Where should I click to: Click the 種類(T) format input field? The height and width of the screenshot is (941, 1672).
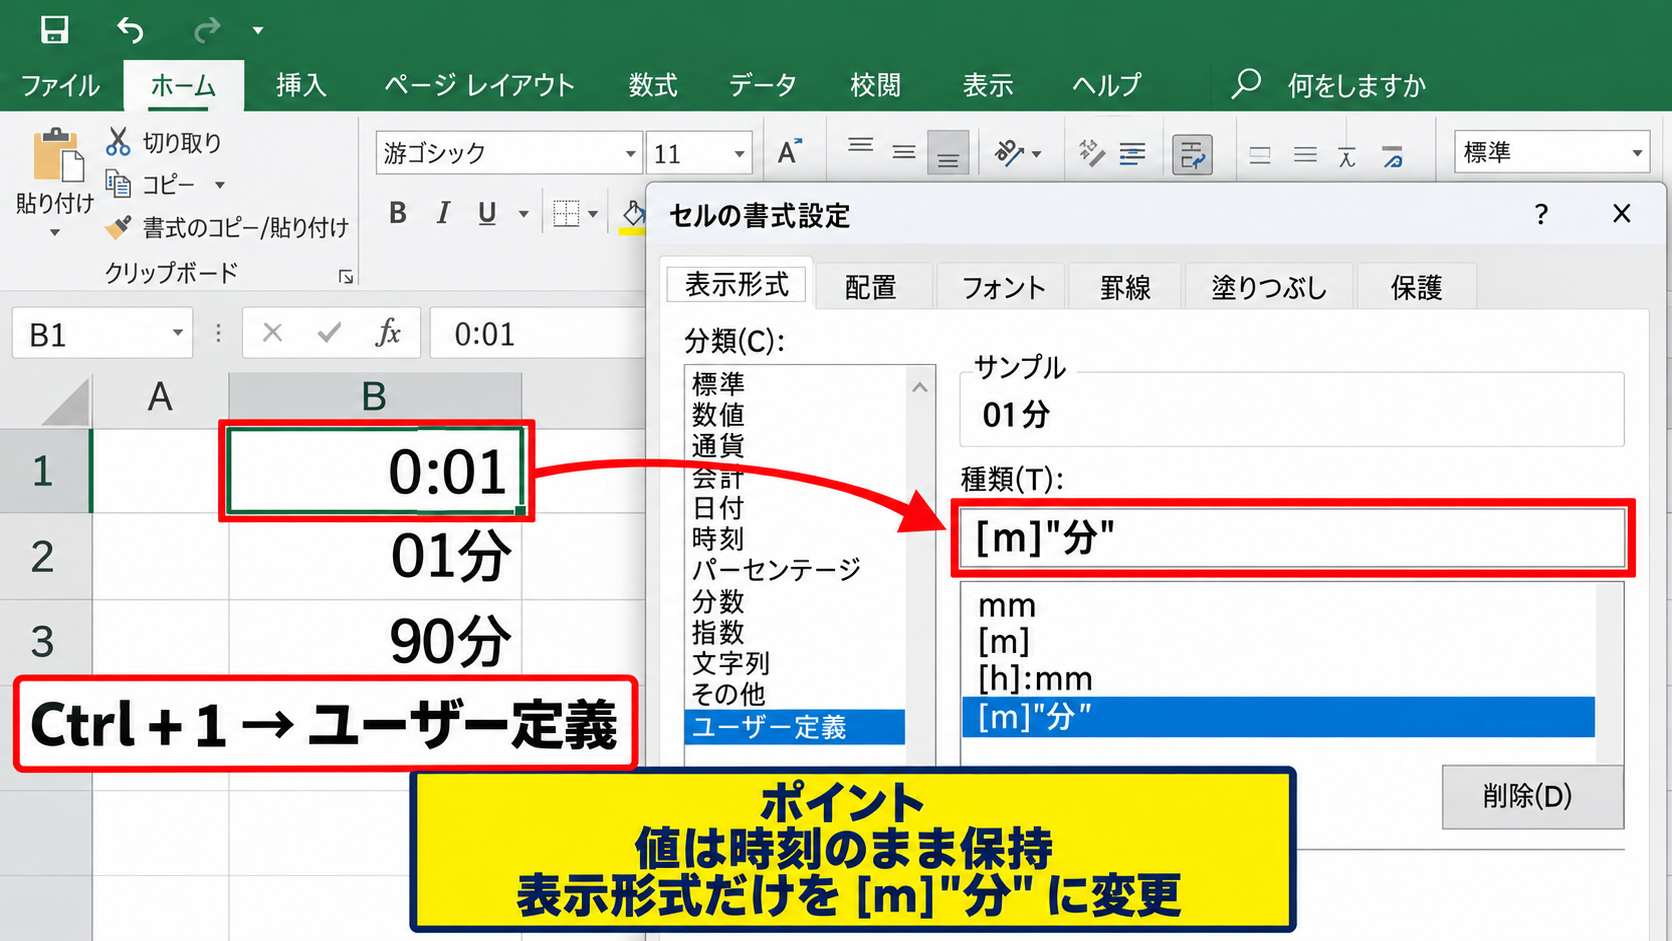pos(1292,538)
